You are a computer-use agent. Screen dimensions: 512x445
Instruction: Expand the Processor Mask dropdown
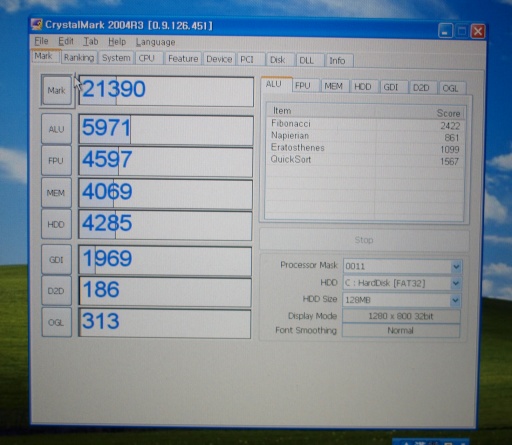coord(456,267)
